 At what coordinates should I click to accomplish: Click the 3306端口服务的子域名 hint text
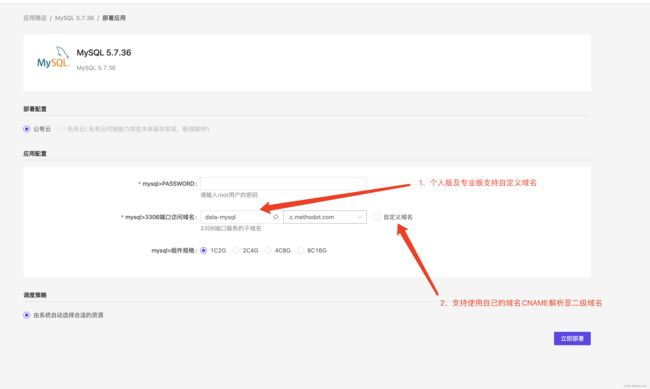[x=231, y=228]
